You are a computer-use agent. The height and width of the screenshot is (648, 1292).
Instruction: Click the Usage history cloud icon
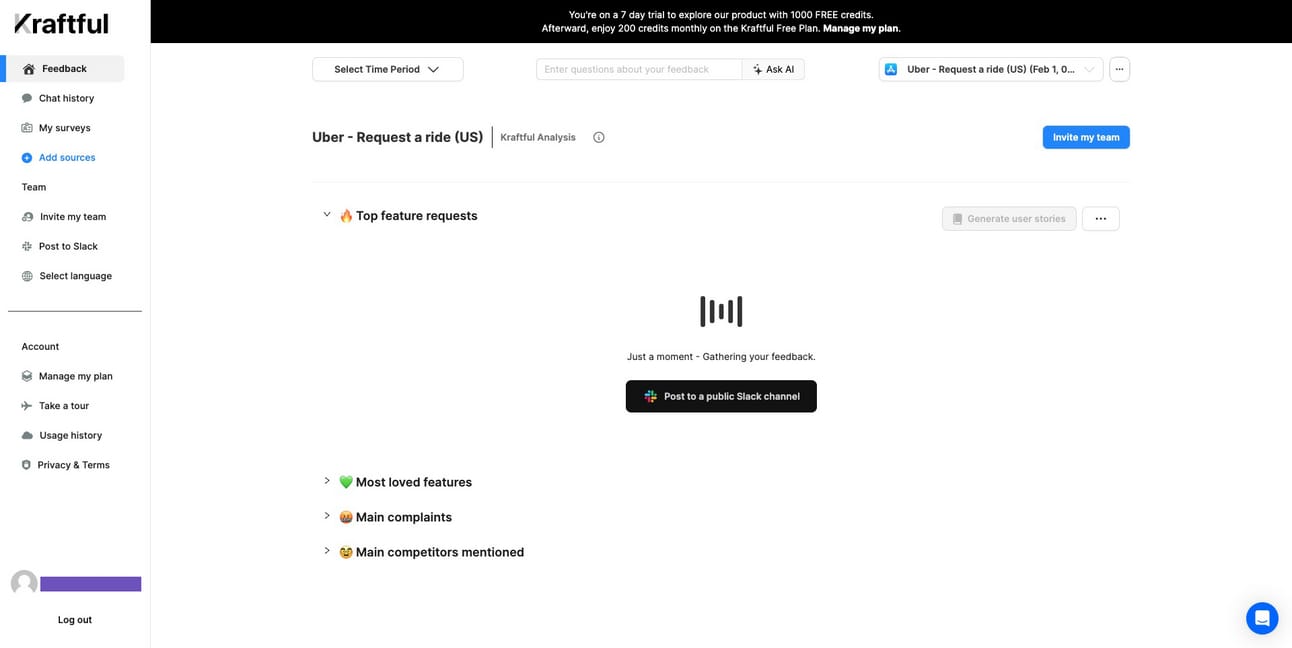point(27,436)
